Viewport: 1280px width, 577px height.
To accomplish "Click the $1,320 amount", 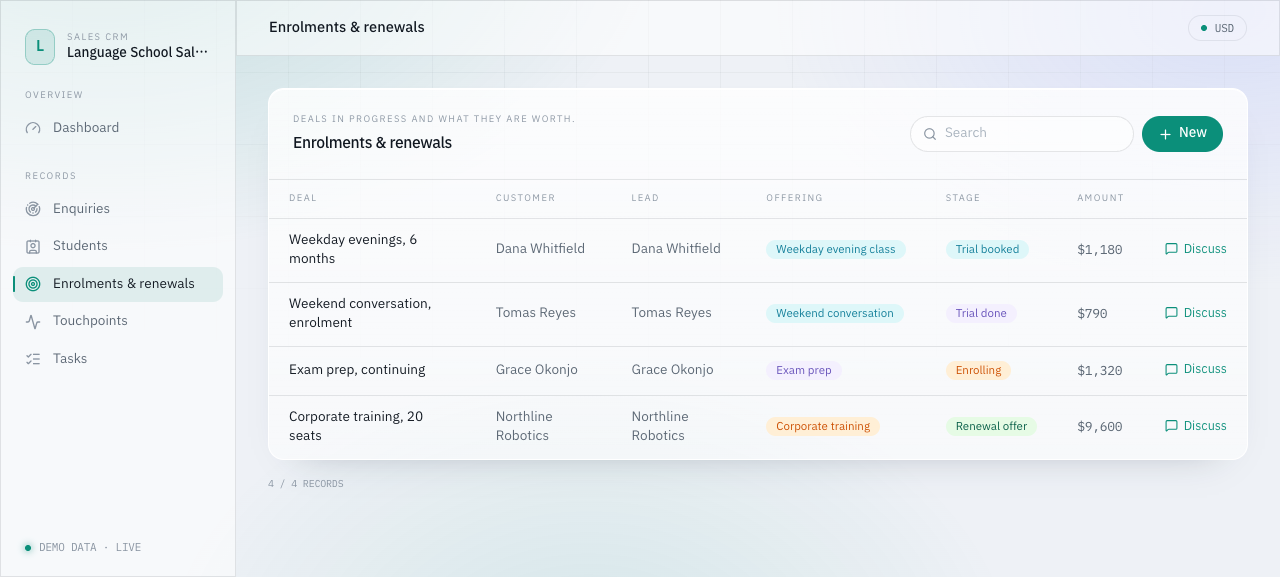I will coord(1100,370).
